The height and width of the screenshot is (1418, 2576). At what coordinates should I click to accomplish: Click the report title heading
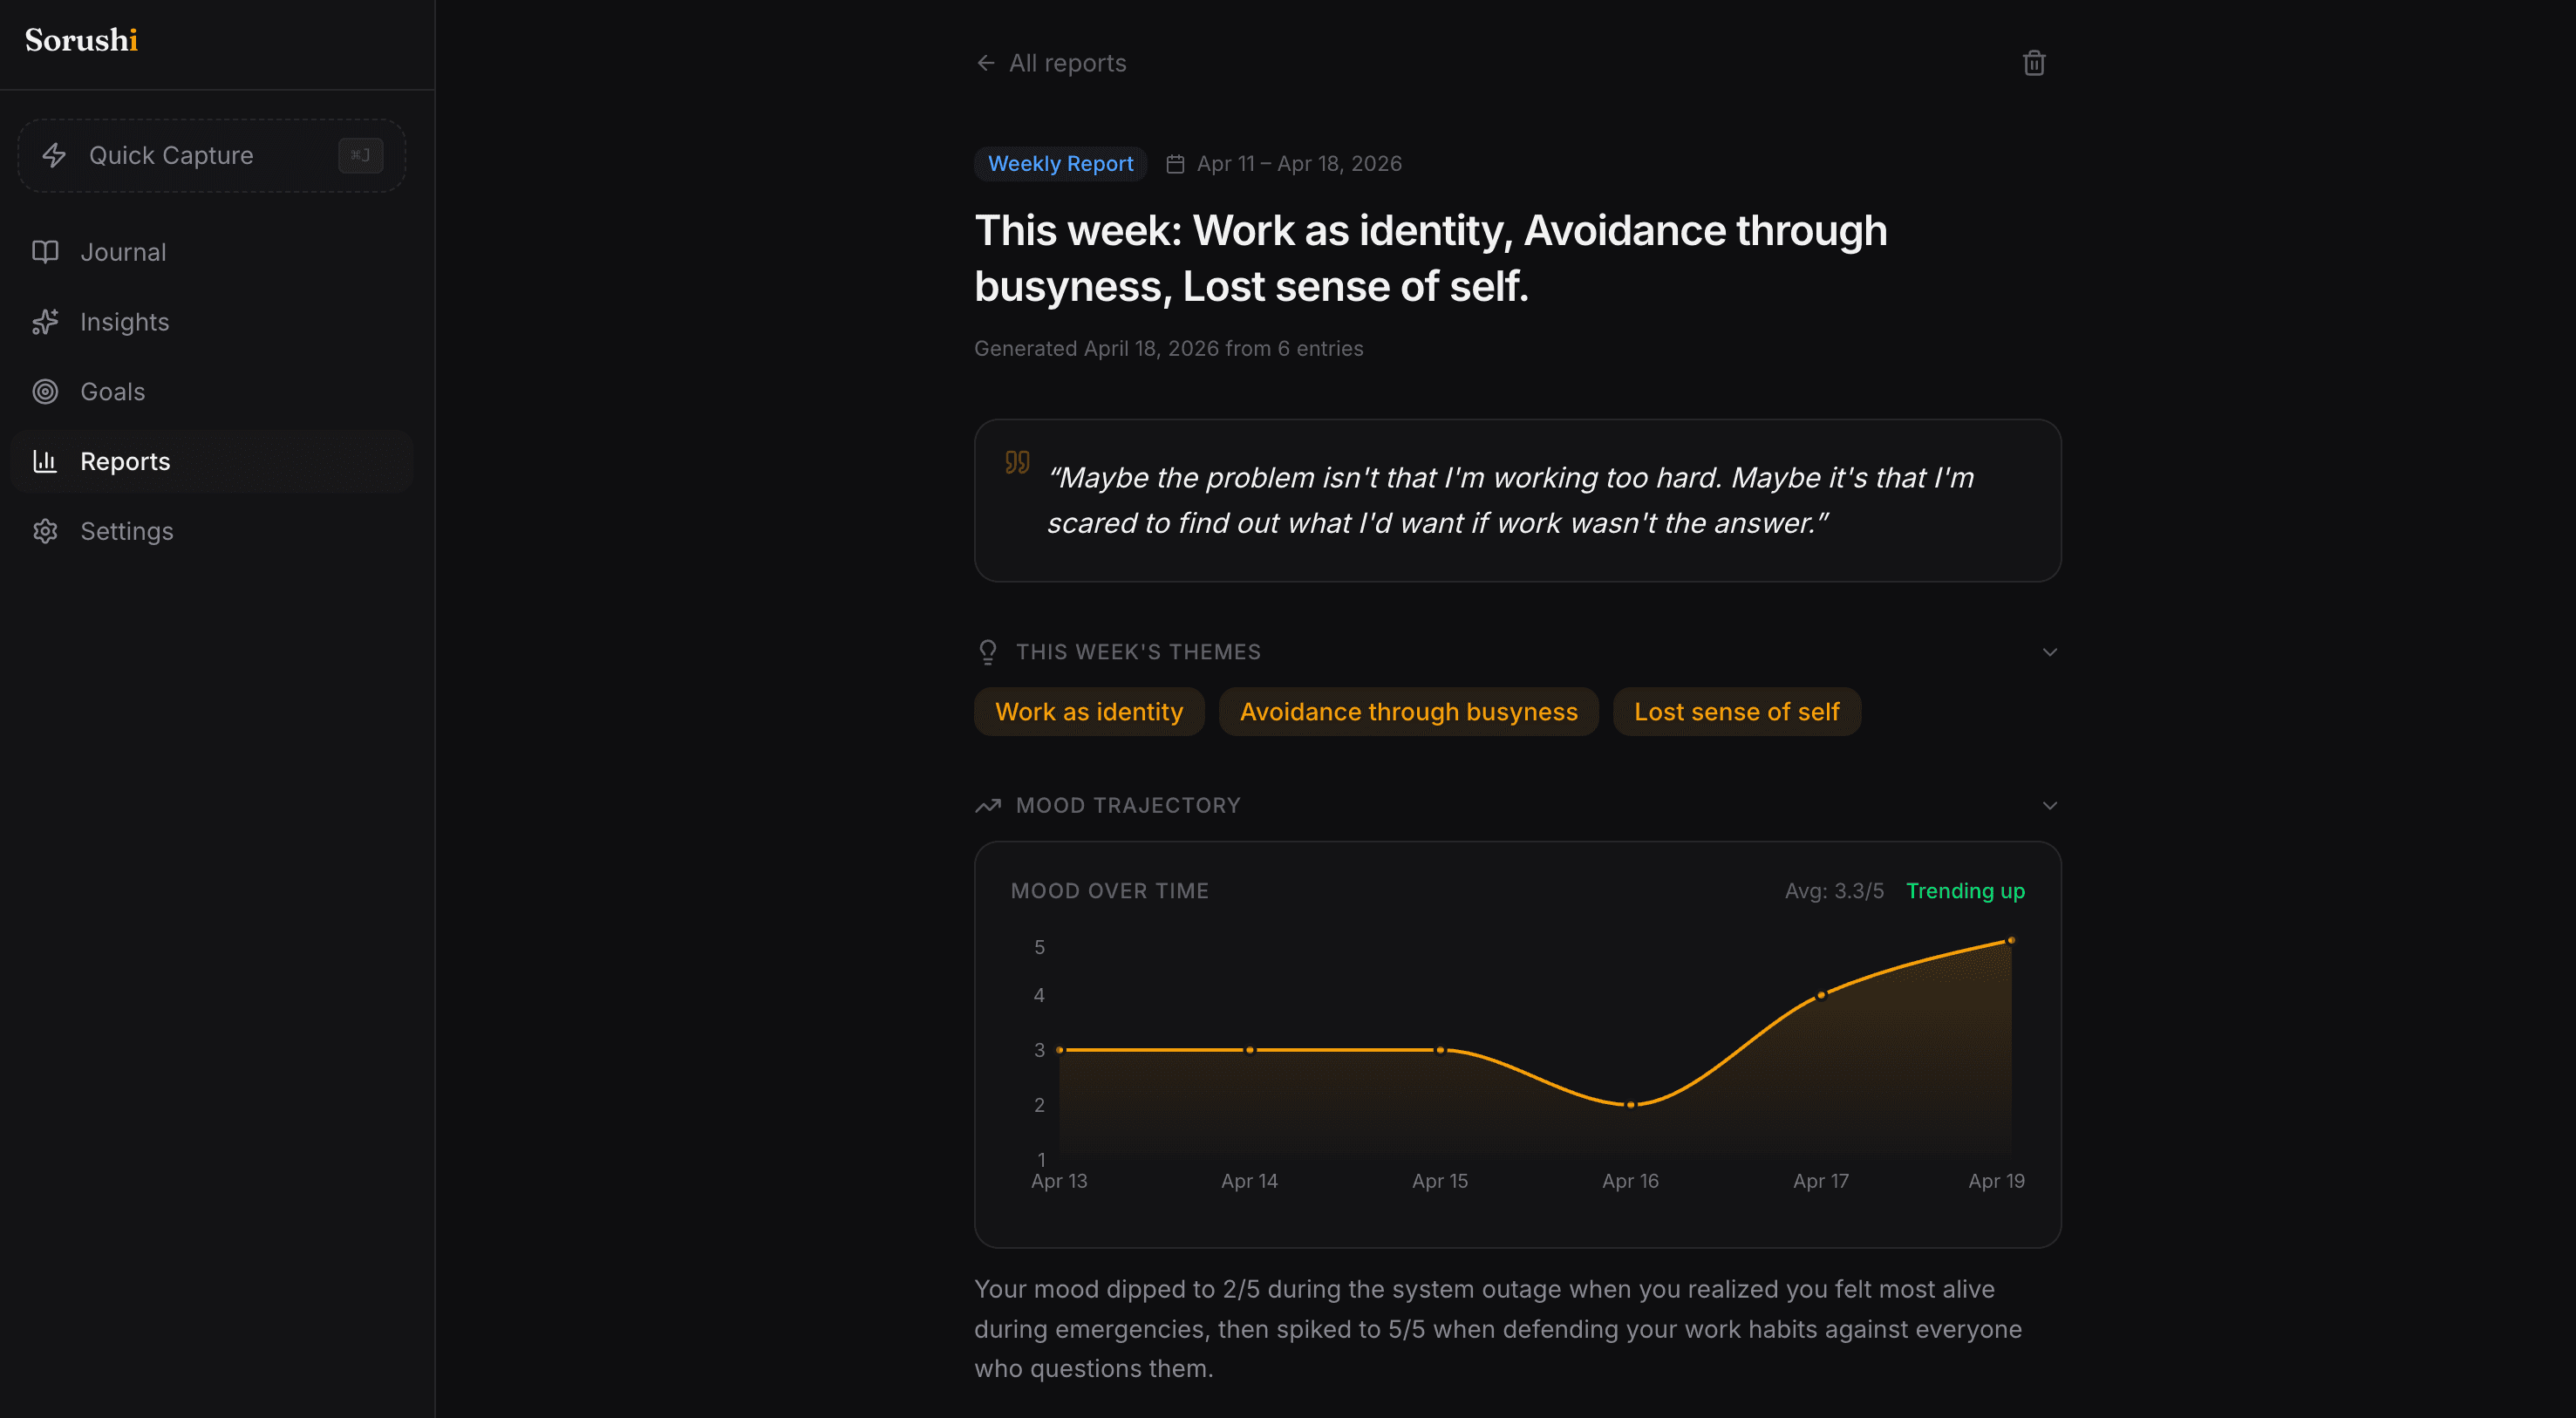(x=1431, y=258)
